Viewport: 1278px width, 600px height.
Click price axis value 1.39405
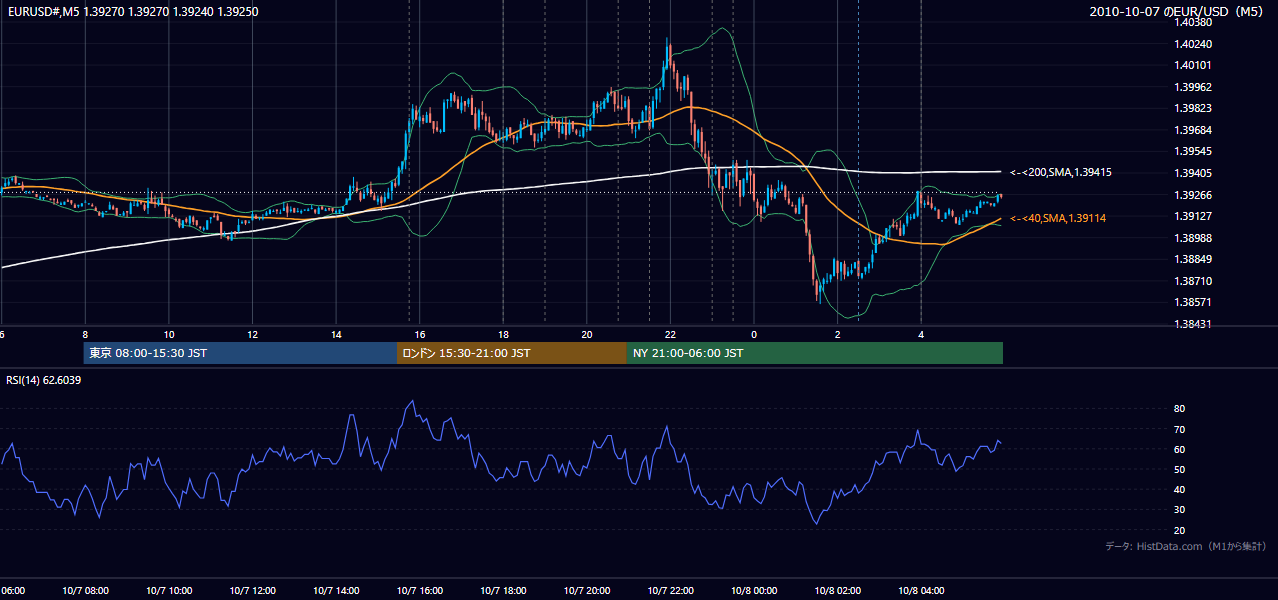1195,173
